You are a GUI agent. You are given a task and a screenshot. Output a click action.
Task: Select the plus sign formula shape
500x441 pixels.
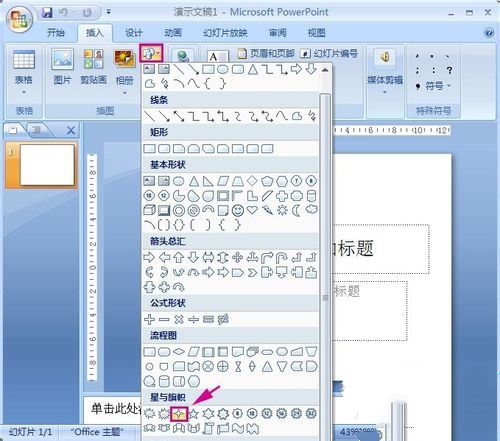tap(149, 320)
